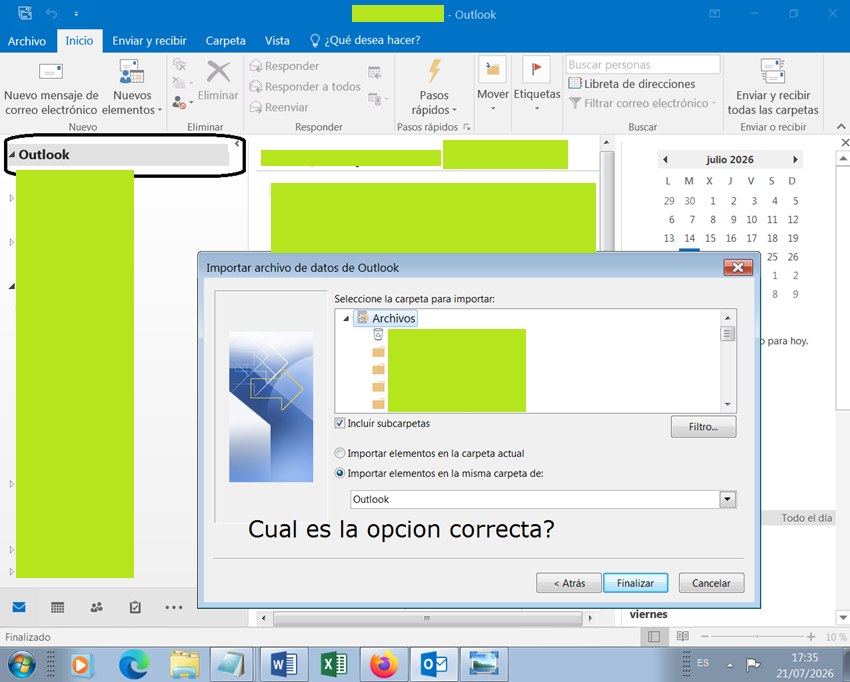Viewport: 850px width, 682px height.
Task: Click the Undo arrow in title bar
Action: click(51, 14)
